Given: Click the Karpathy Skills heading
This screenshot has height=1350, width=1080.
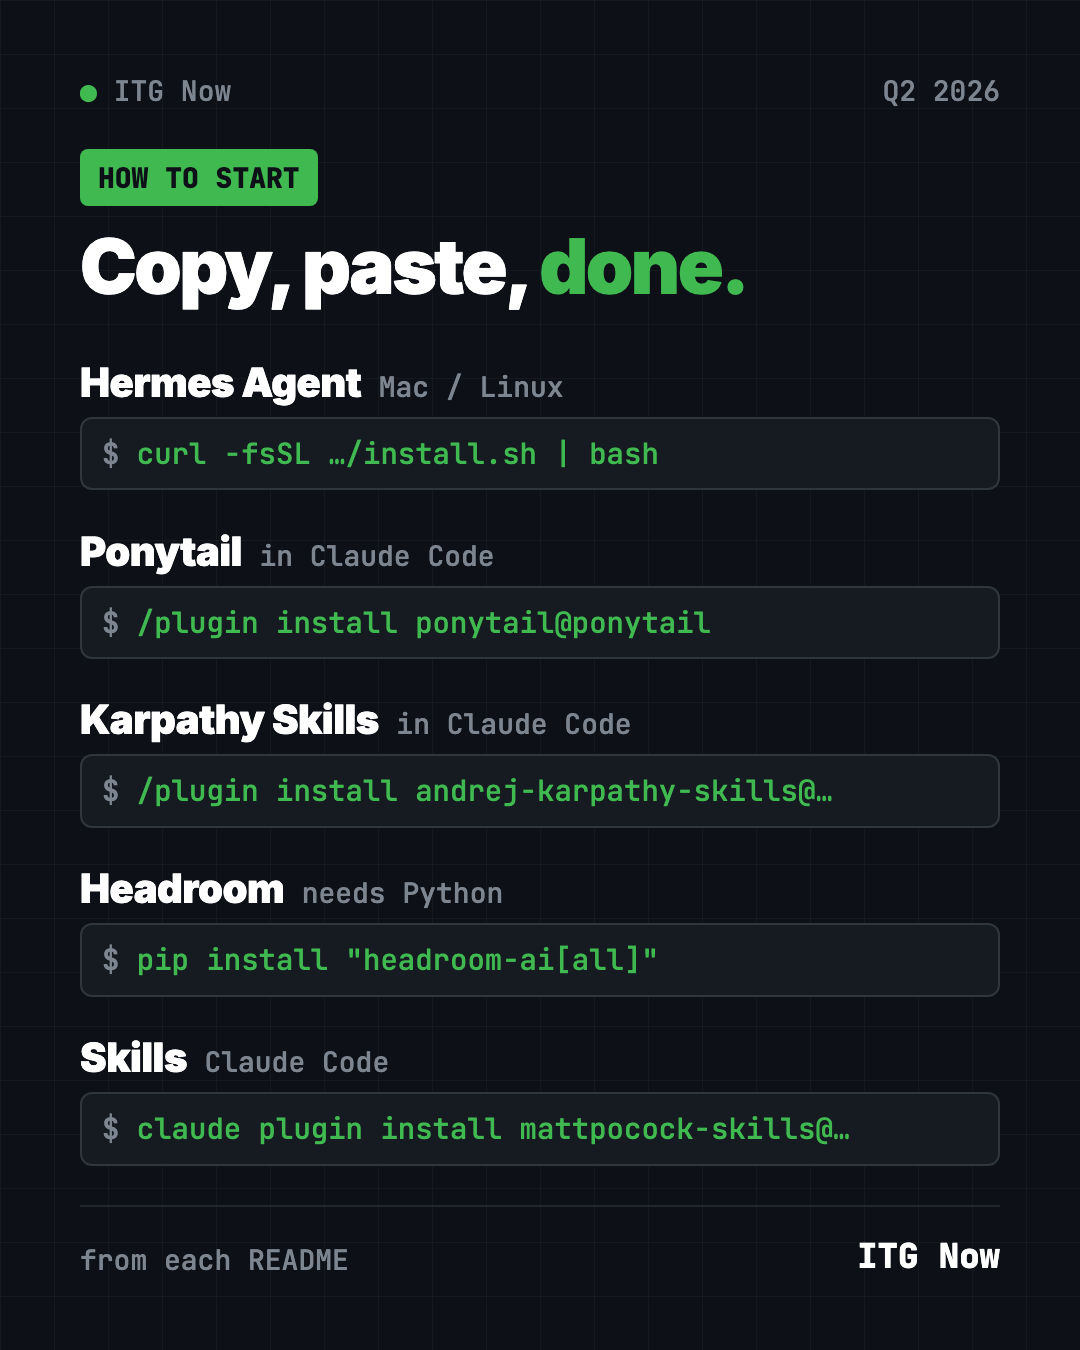Looking at the screenshot, I should click(x=229, y=721).
